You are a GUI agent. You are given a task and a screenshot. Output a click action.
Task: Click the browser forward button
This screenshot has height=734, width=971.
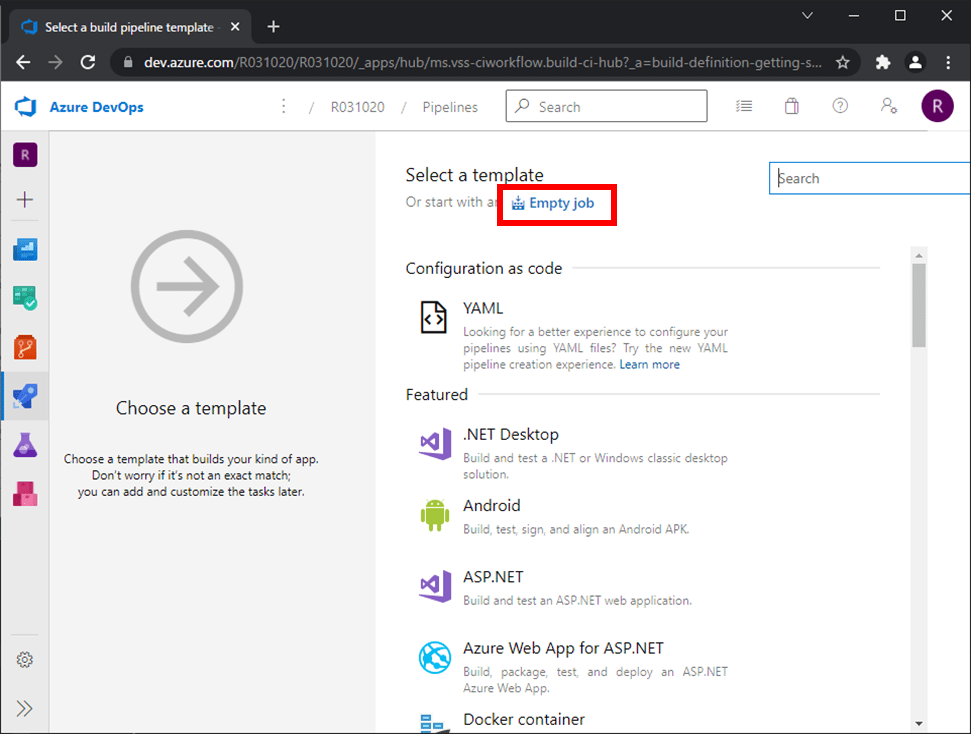tap(56, 62)
